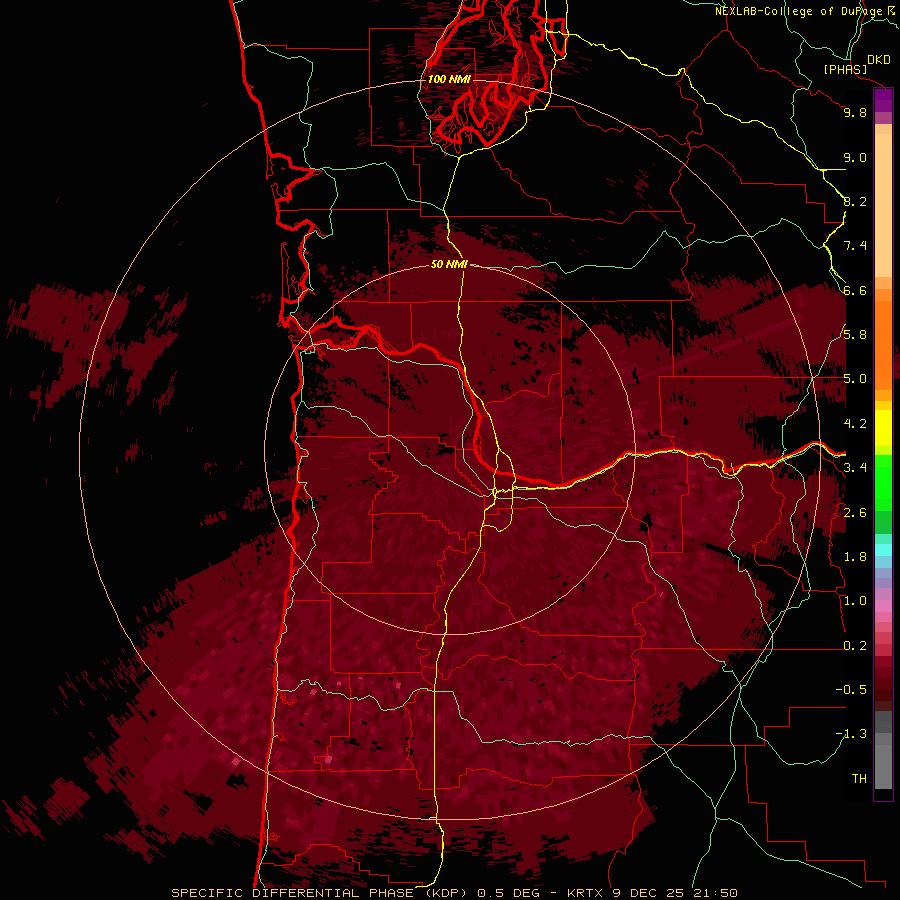Select the gray segment of the color bar
The height and width of the screenshot is (900, 900).
coord(883,752)
